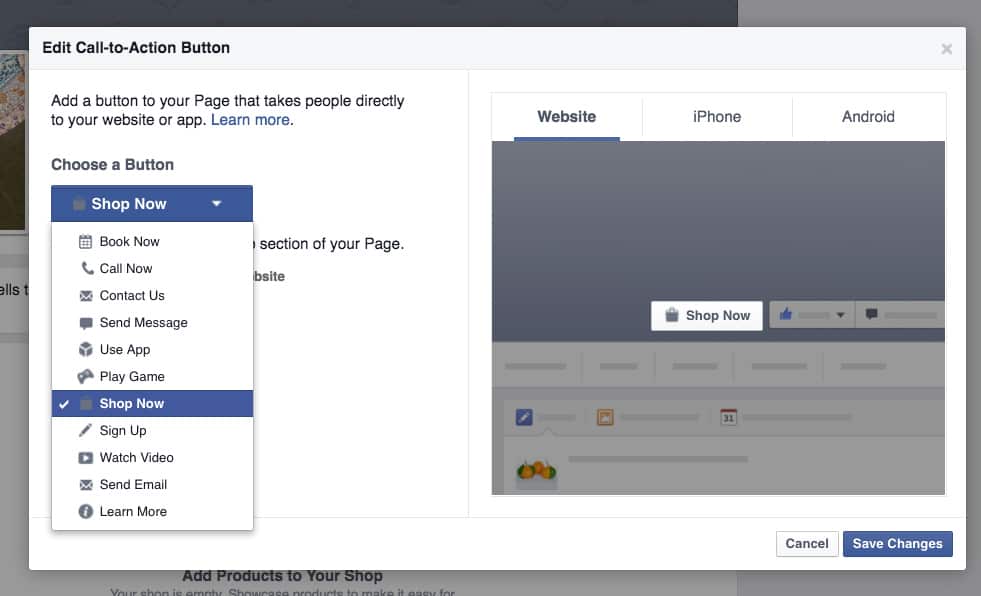Collapse the Shop Now button dropdown

152,204
